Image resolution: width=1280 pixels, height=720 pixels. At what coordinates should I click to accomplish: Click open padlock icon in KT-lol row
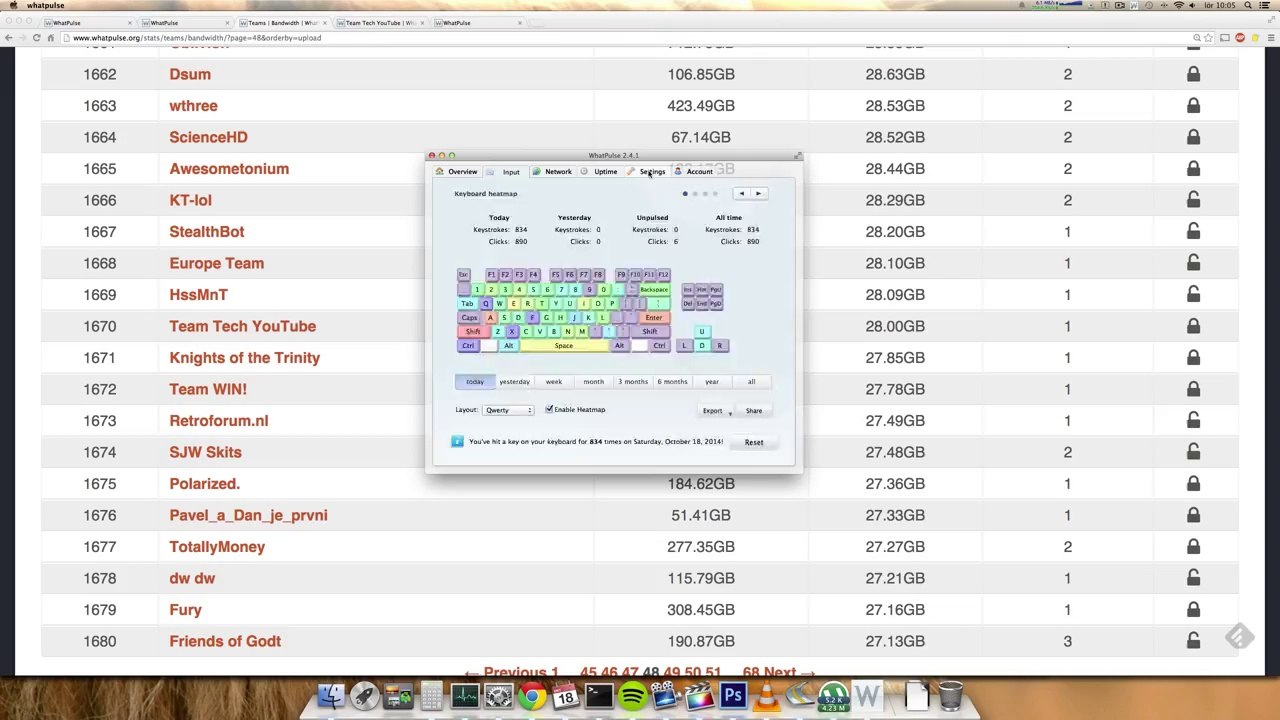point(1193,200)
